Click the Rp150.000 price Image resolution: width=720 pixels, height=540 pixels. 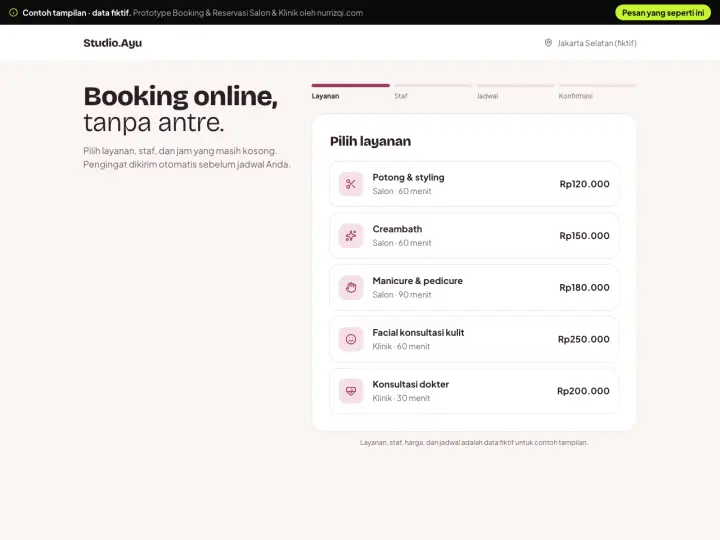(584, 236)
